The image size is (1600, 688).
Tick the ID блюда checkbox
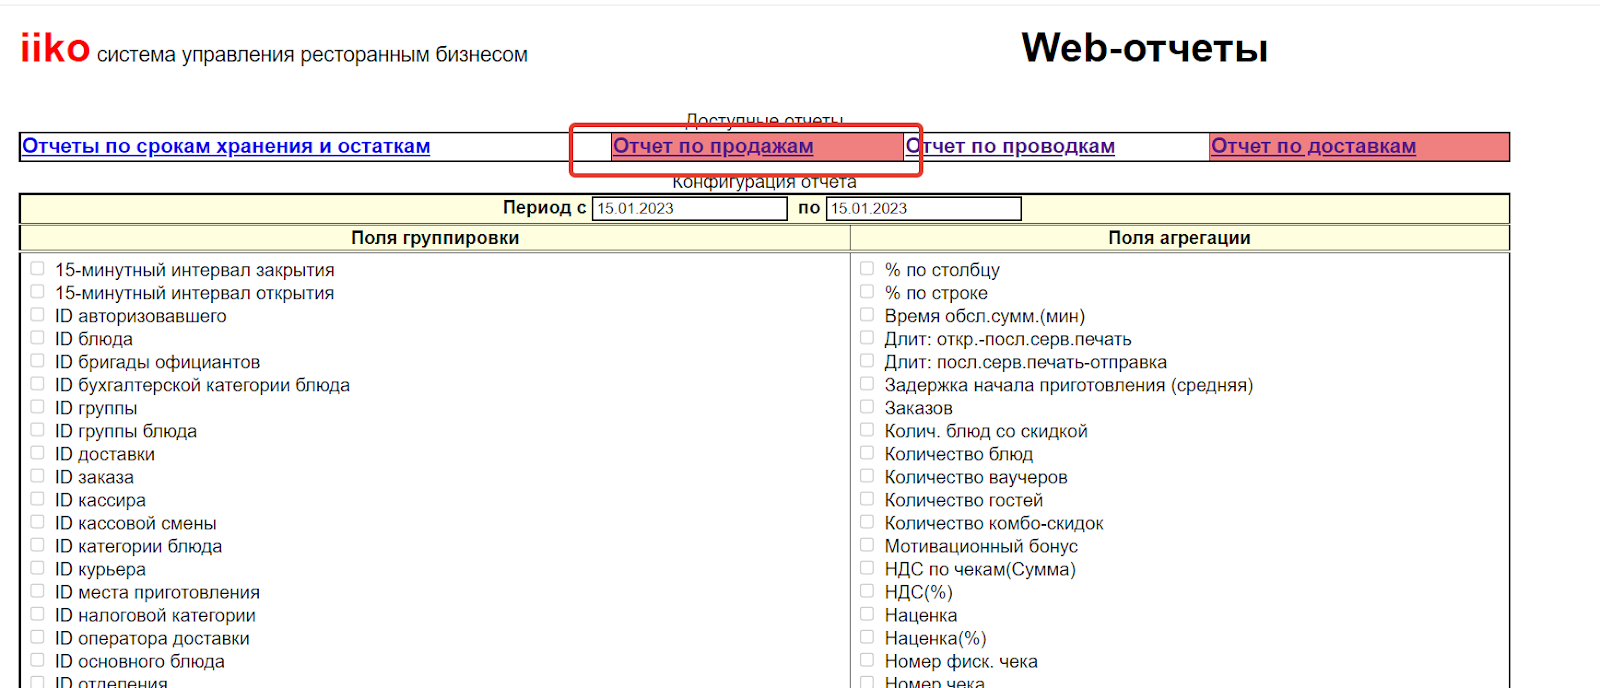pos(37,338)
